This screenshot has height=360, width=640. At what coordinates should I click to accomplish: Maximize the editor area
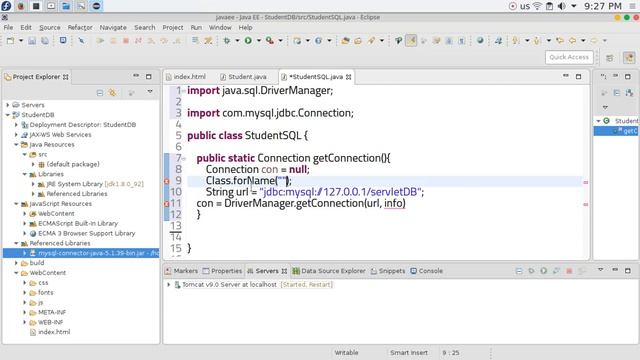[578, 76]
